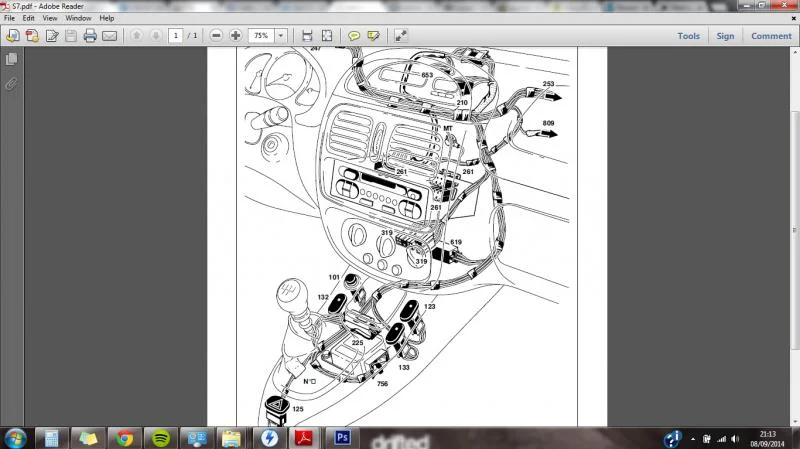Open the zoom percentage dropdown arrow
This screenshot has height=449, width=800.
click(x=281, y=36)
